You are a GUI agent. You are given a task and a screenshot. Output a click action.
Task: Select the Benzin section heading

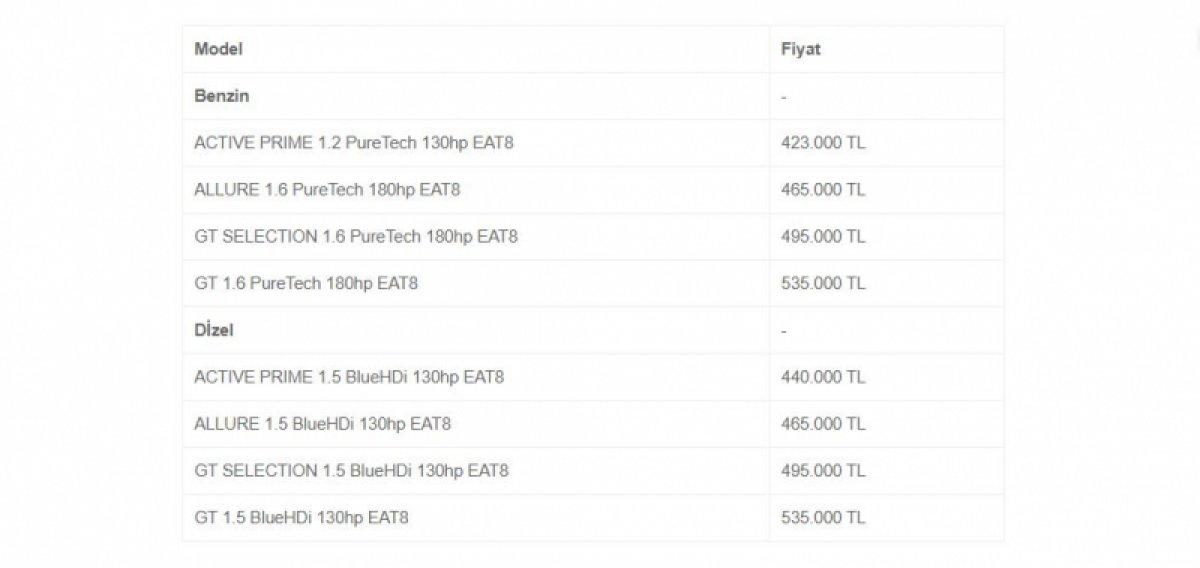tap(222, 96)
